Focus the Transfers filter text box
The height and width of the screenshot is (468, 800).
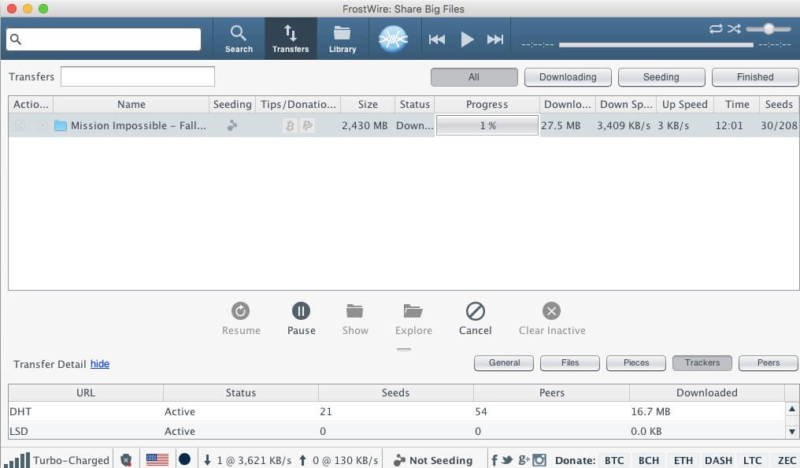tap(138, 77)
